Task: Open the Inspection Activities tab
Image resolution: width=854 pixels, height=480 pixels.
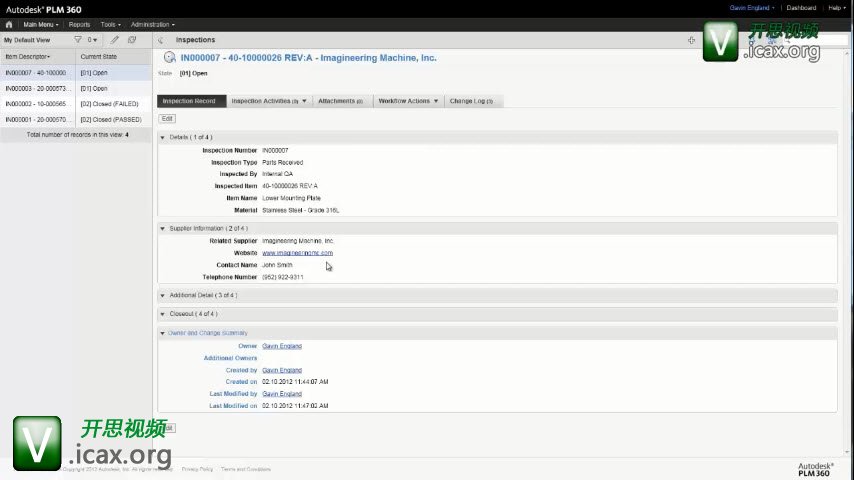Action: point(269,101)
